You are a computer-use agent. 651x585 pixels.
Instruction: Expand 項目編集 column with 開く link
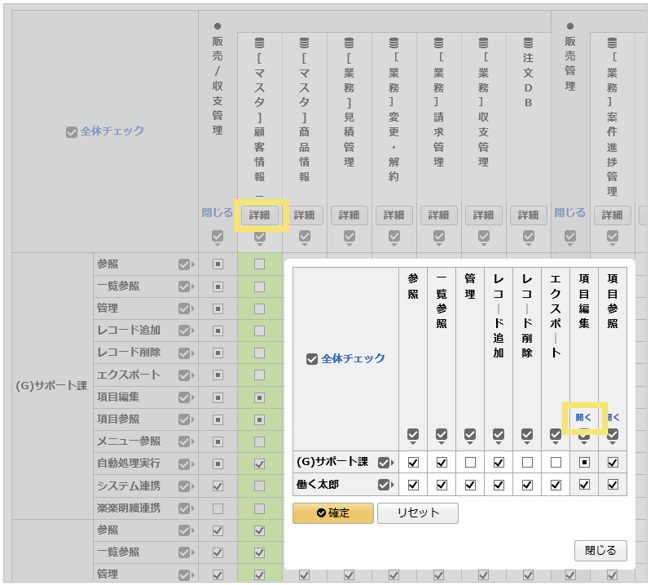point(583,417)
